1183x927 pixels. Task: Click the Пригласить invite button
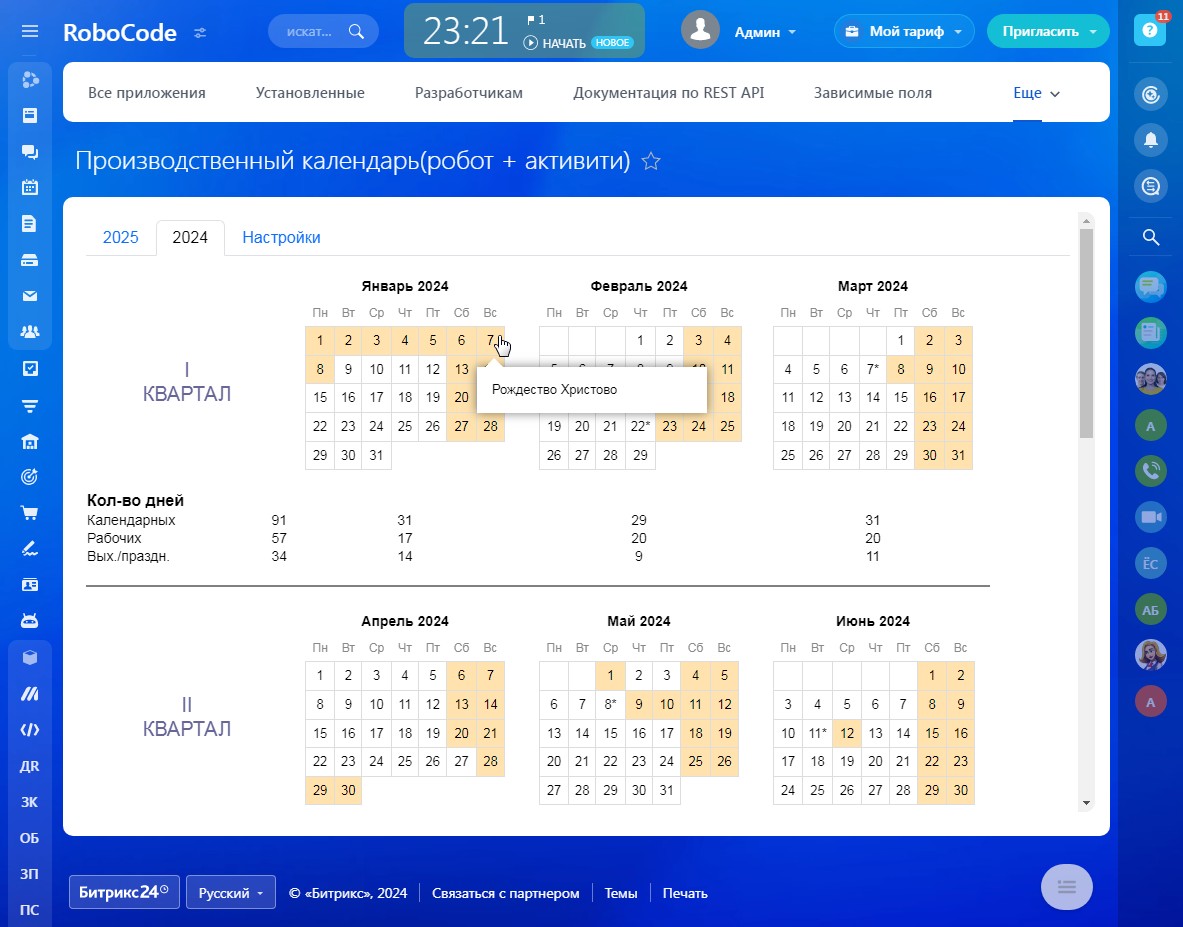1048,32
